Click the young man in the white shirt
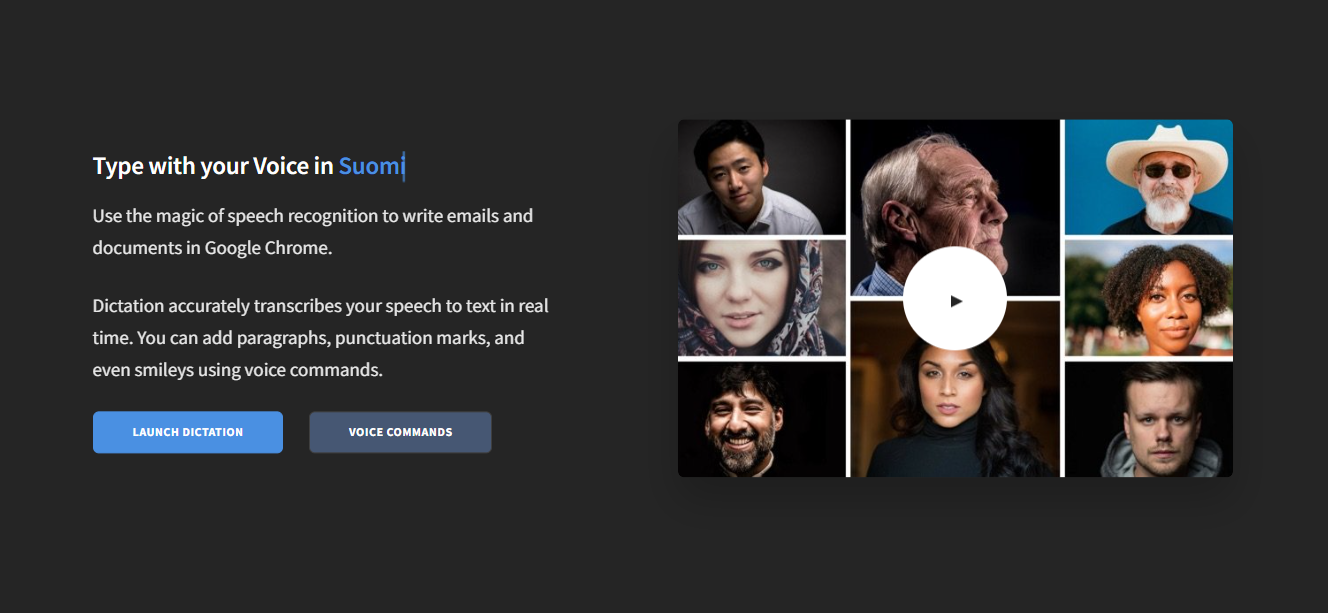The width and height of the screenshot is (1328, 613). point(762,177)
